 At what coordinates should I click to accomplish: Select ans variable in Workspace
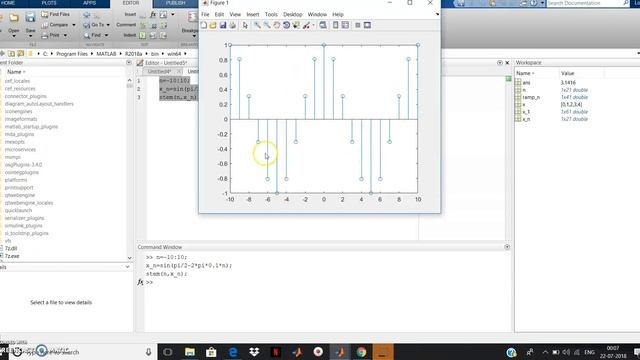526,82
